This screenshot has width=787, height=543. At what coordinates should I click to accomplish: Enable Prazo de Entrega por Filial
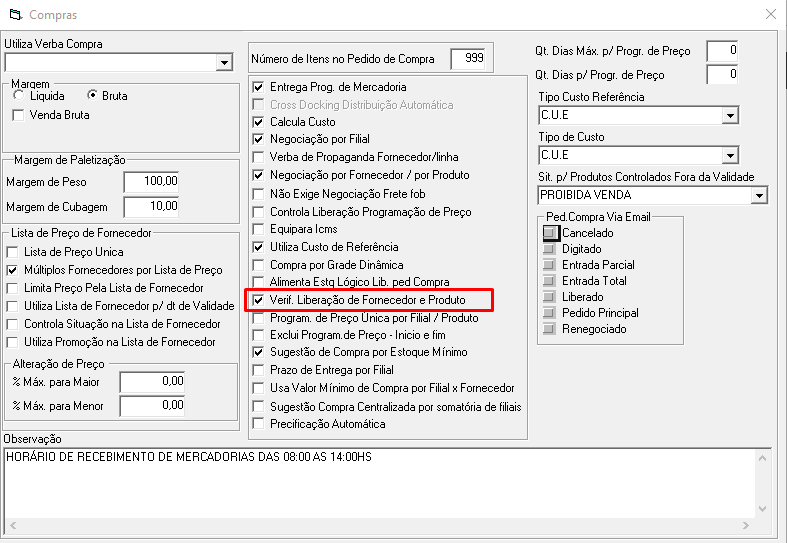[258, 370]
